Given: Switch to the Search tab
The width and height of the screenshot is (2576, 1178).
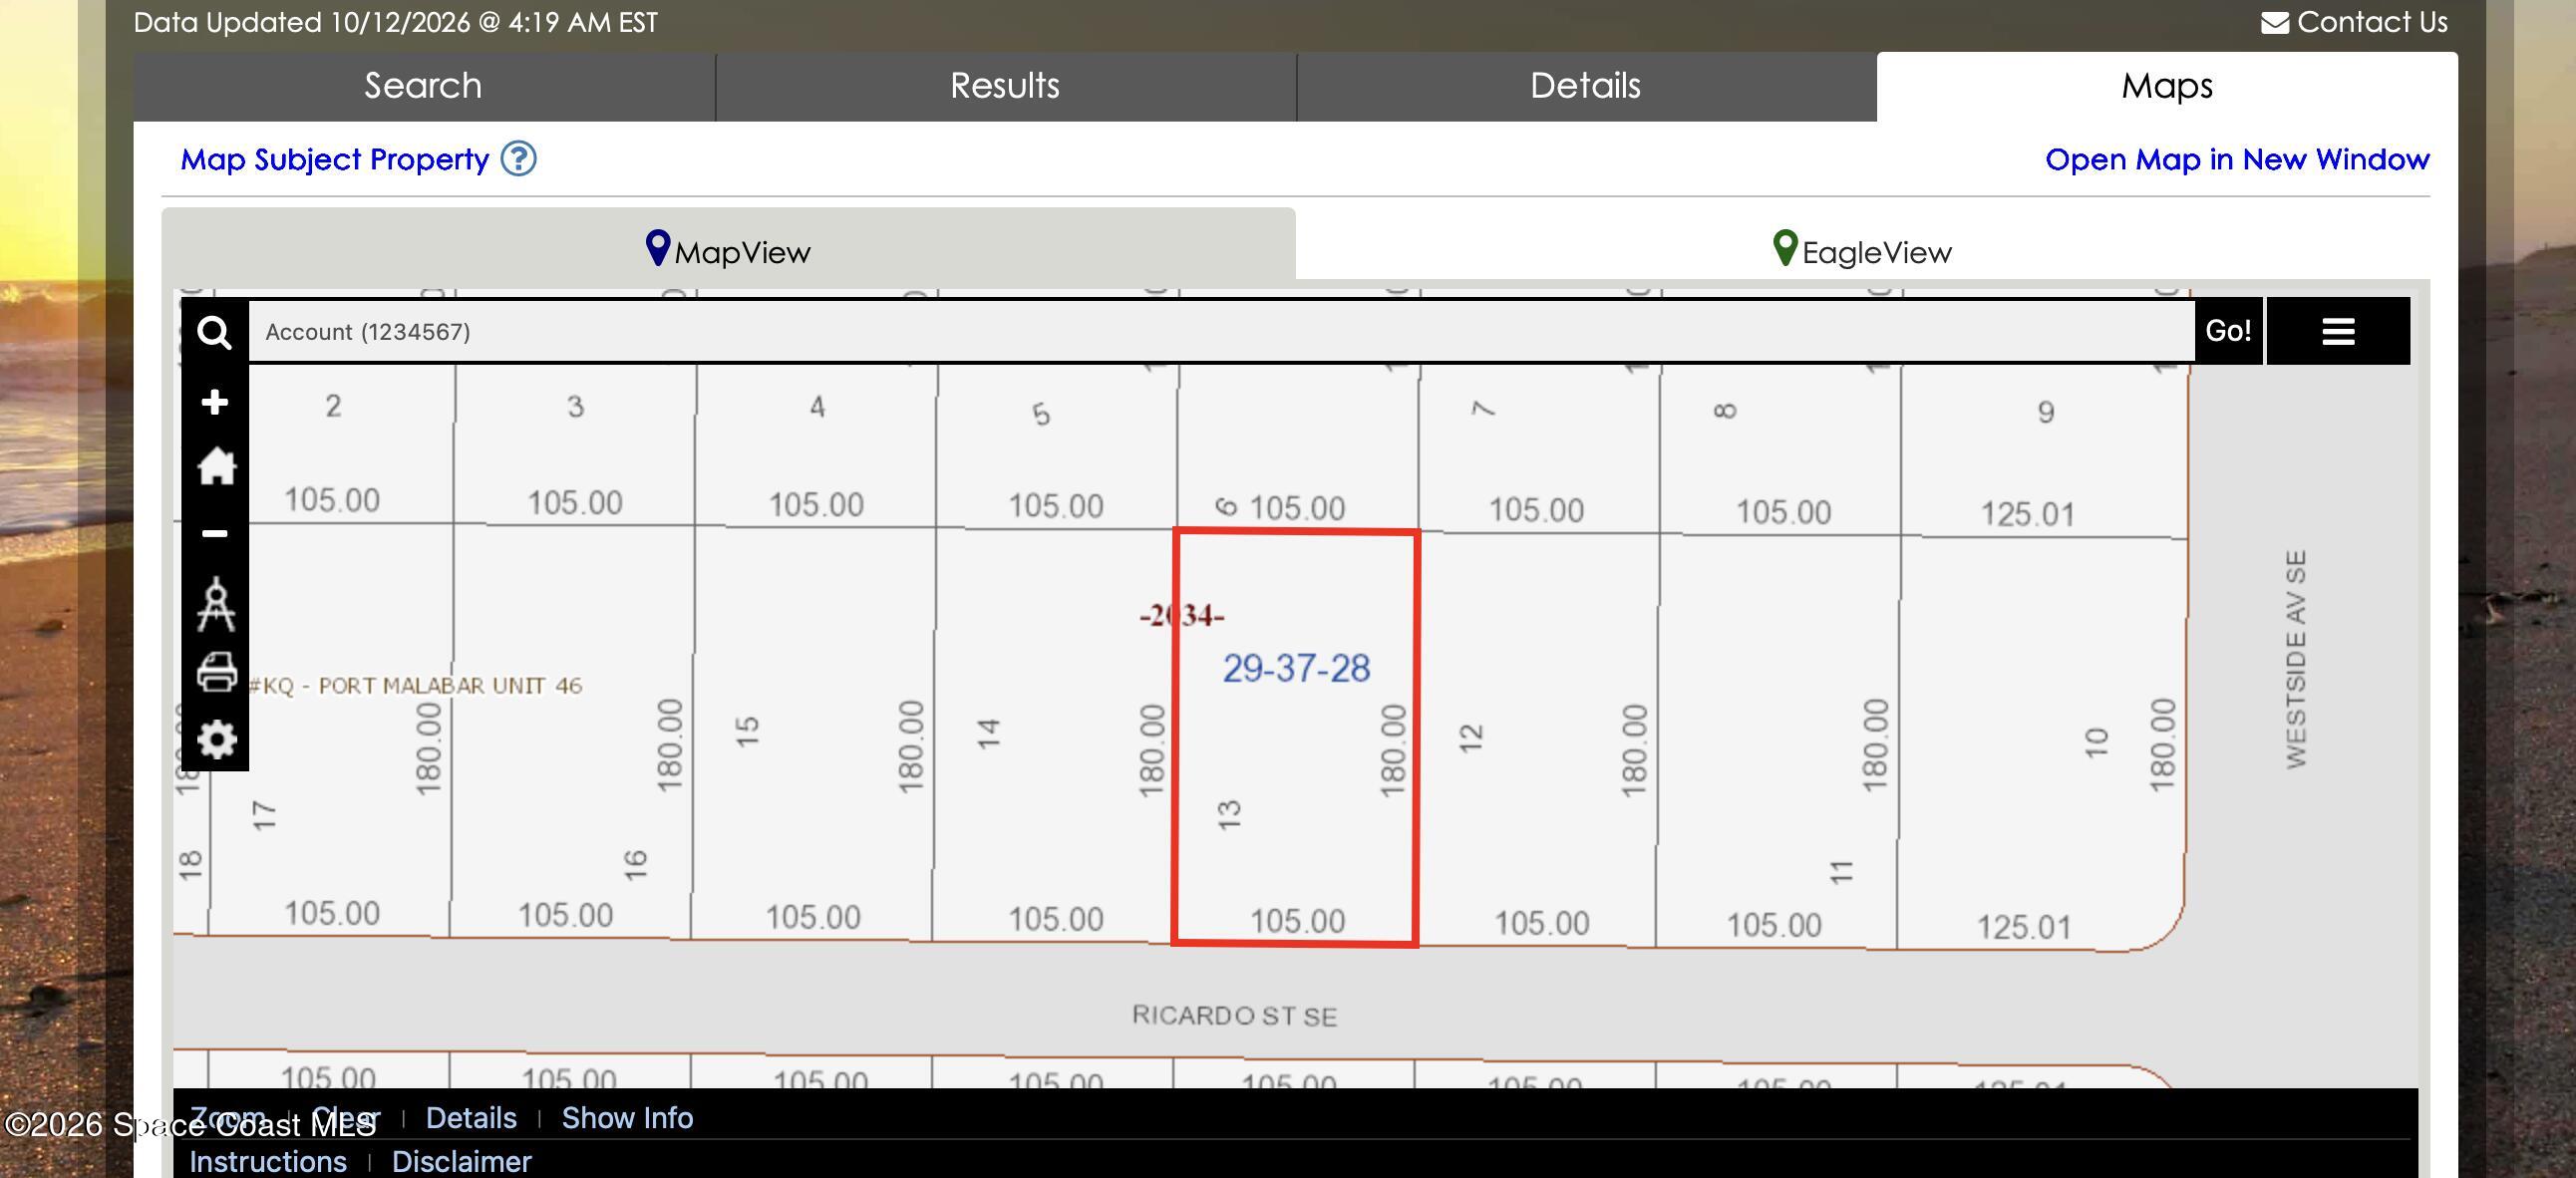Looking at the screenshot, I should 424,86.
